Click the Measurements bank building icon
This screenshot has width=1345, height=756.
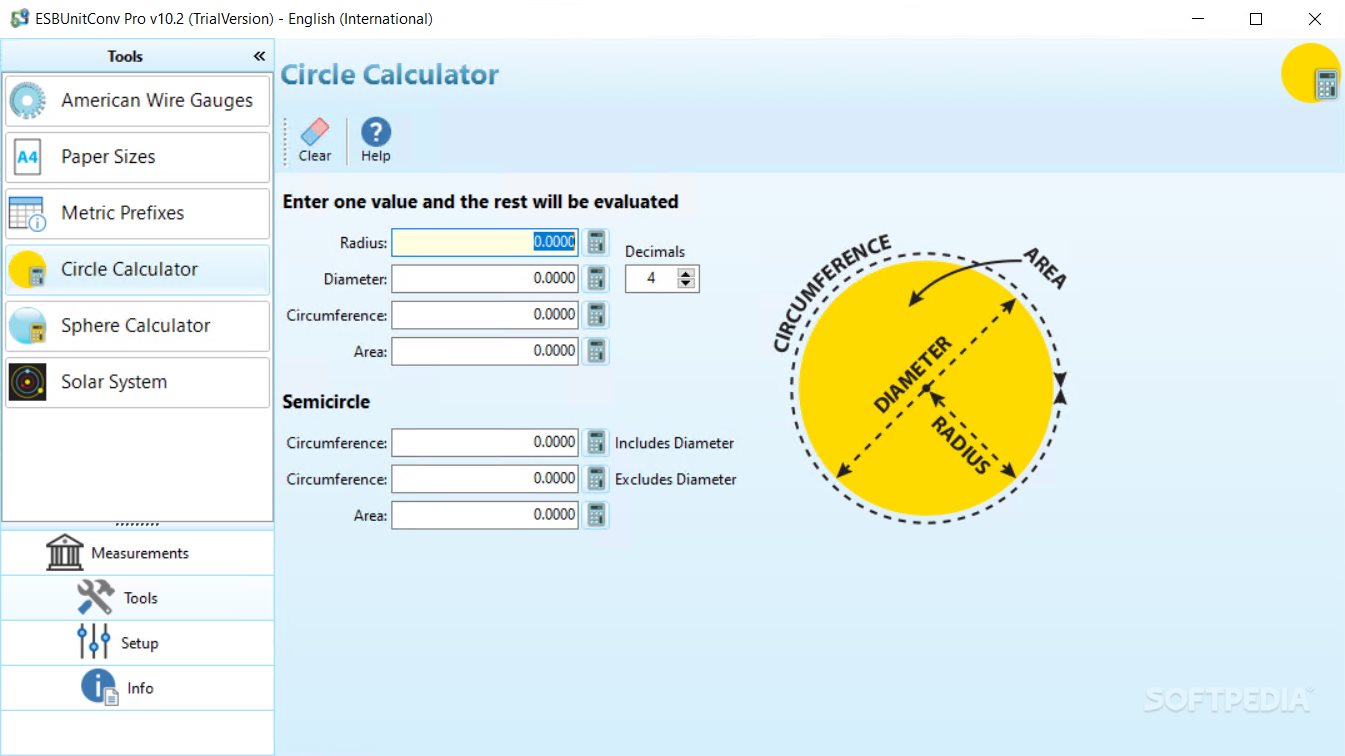[65, 552]
